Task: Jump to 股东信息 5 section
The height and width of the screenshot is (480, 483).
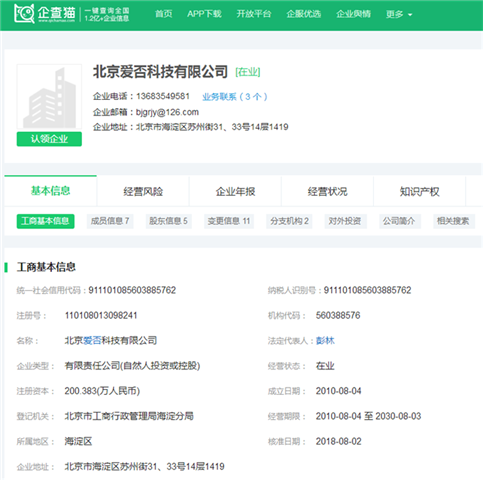Action: tap(168, 221)
